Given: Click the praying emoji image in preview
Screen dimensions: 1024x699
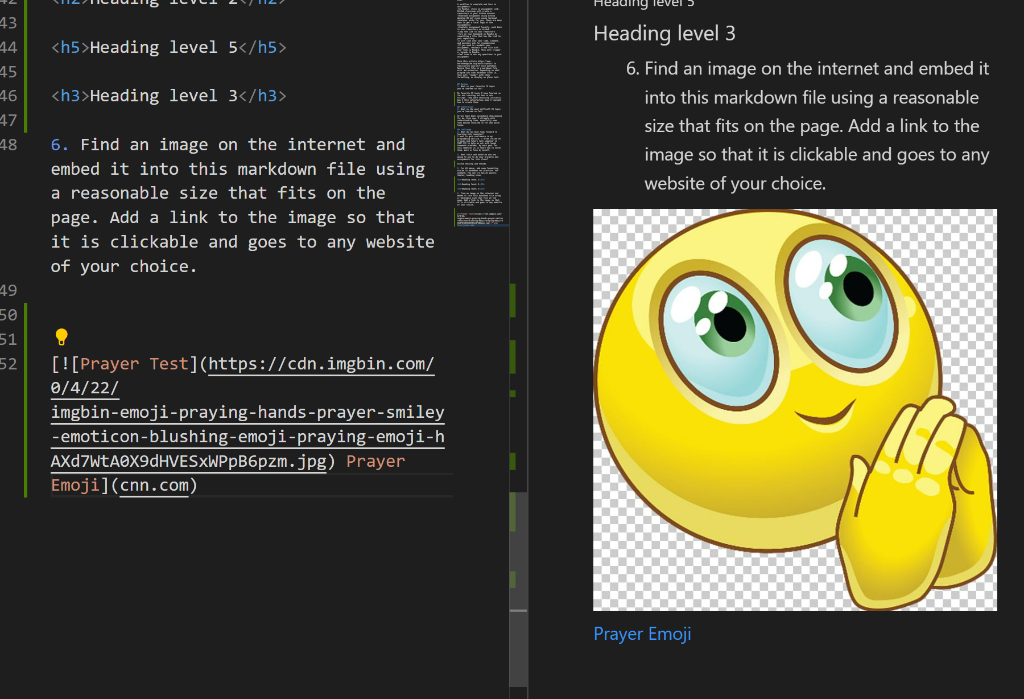Looking at the screenshot, I should (x=795, y=410).
